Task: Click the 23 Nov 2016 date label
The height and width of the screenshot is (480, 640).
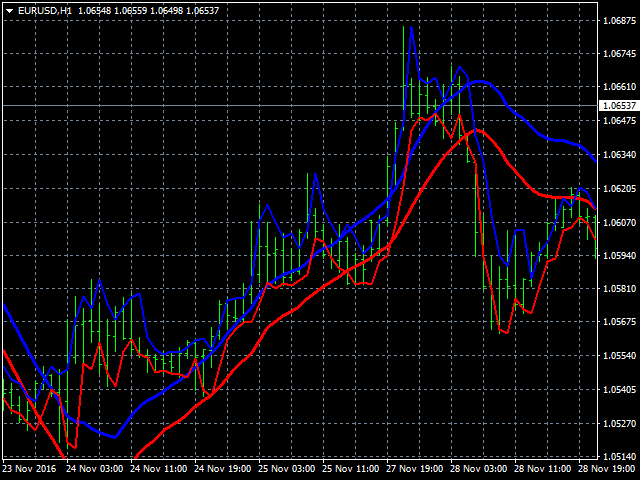Action: tap(29, 468)
